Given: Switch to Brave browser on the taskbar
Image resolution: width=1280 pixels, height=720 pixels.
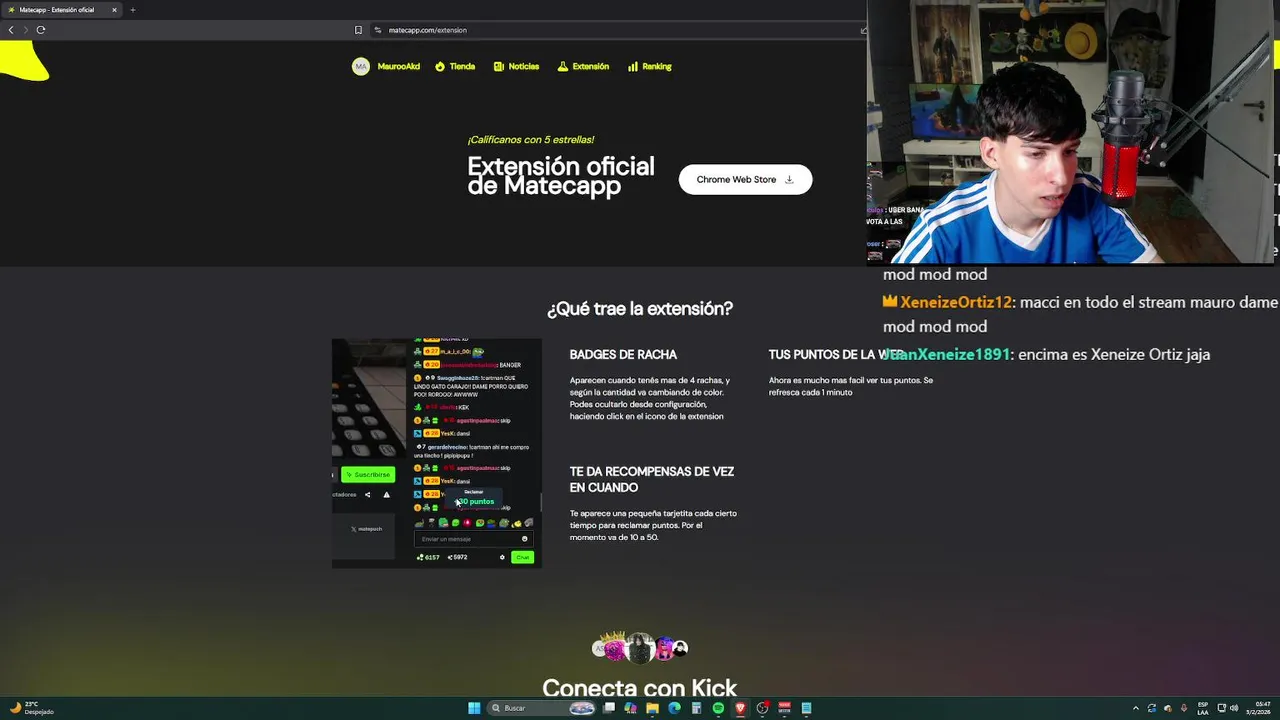Looking at the screenshot, I should coord(740,708).
